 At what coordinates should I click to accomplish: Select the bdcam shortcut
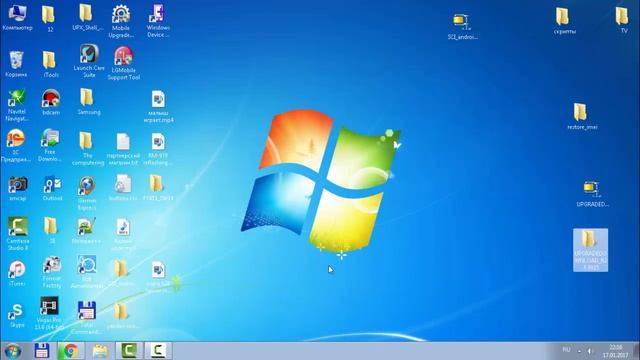tap(51, 102)
